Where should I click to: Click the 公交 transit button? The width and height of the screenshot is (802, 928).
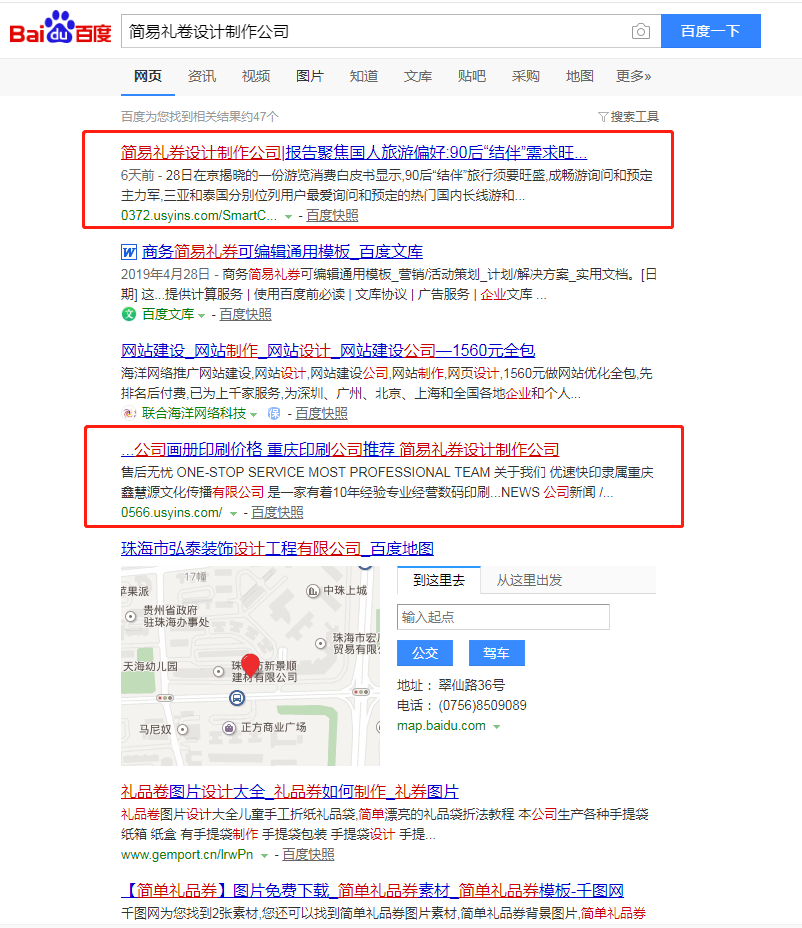pyautogui.click(x=425, y=653)
